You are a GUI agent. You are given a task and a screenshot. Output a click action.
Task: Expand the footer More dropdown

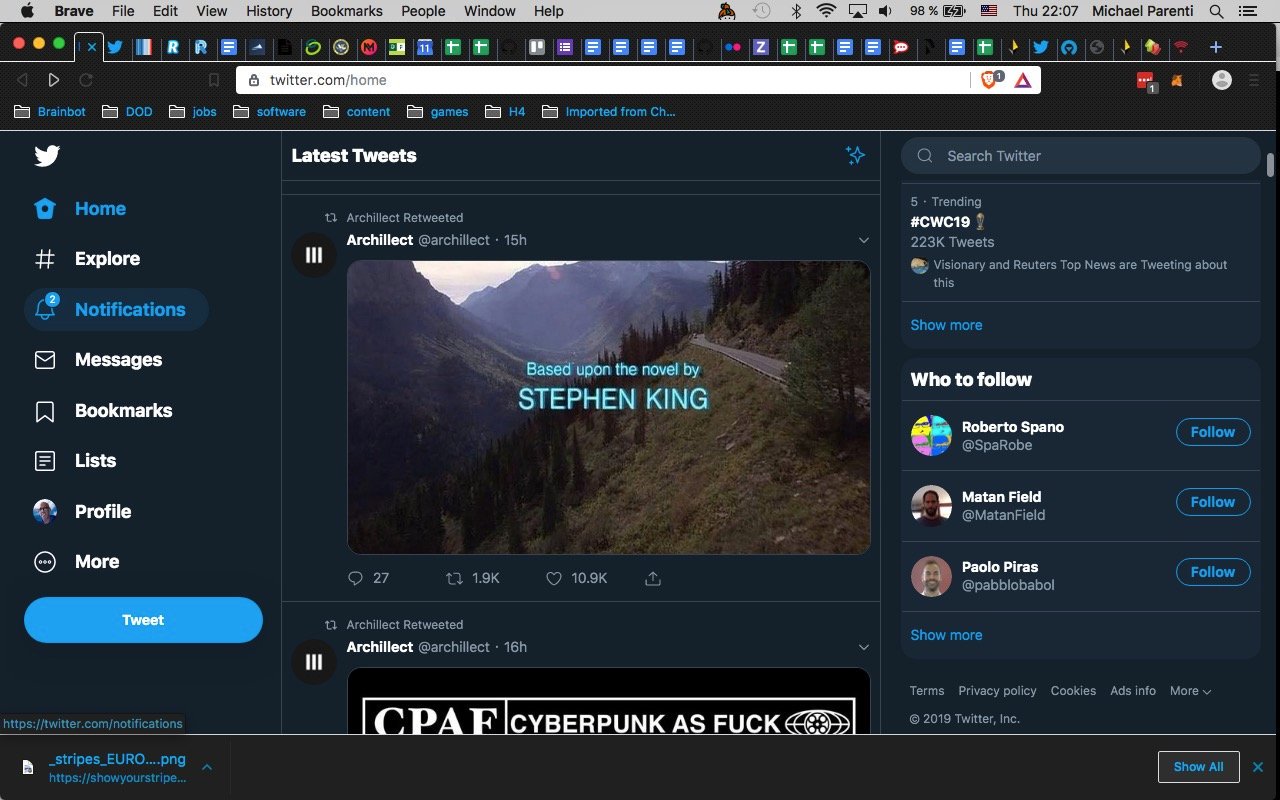1191,691
